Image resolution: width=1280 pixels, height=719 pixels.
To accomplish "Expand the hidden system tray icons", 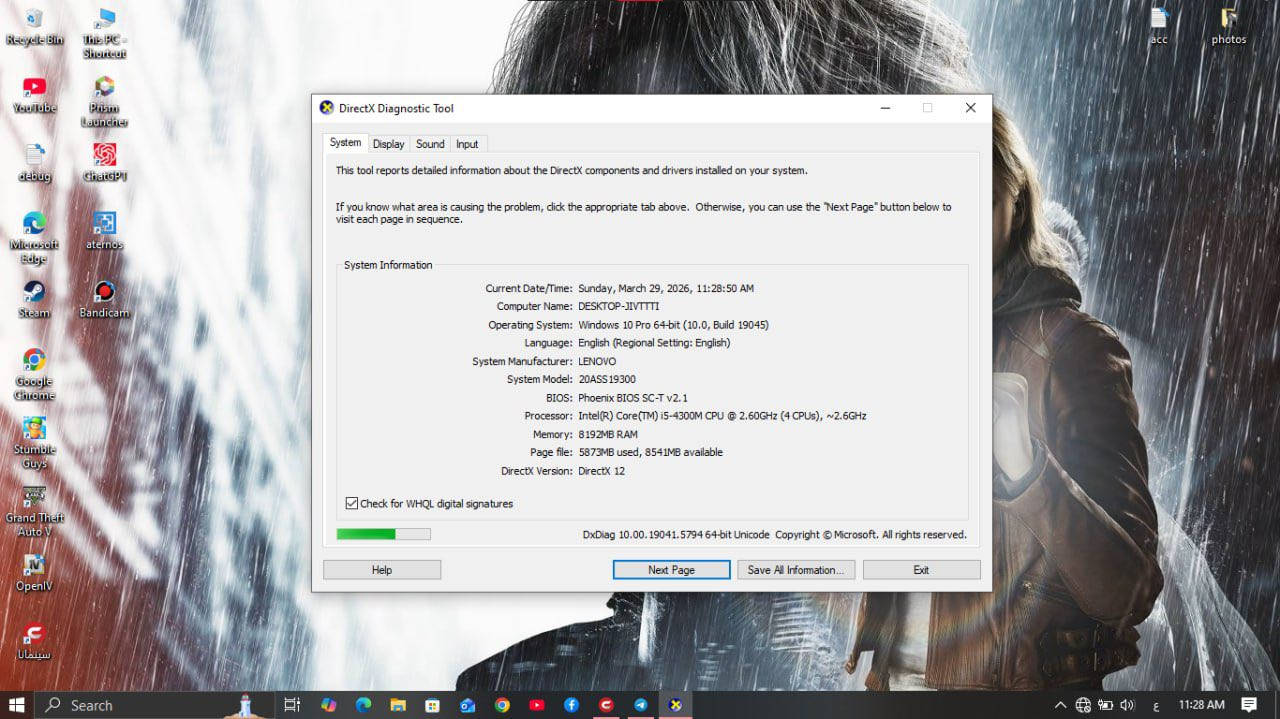I will (x=1060, y=705).
